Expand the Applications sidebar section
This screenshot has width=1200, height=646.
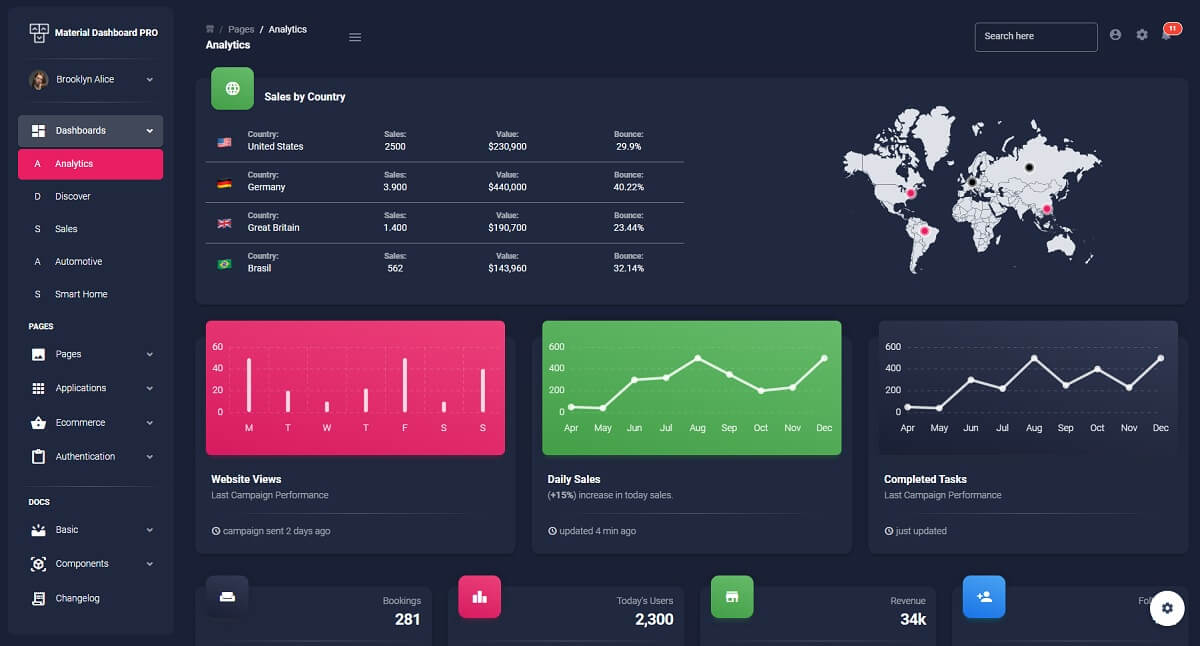[88, 388]
